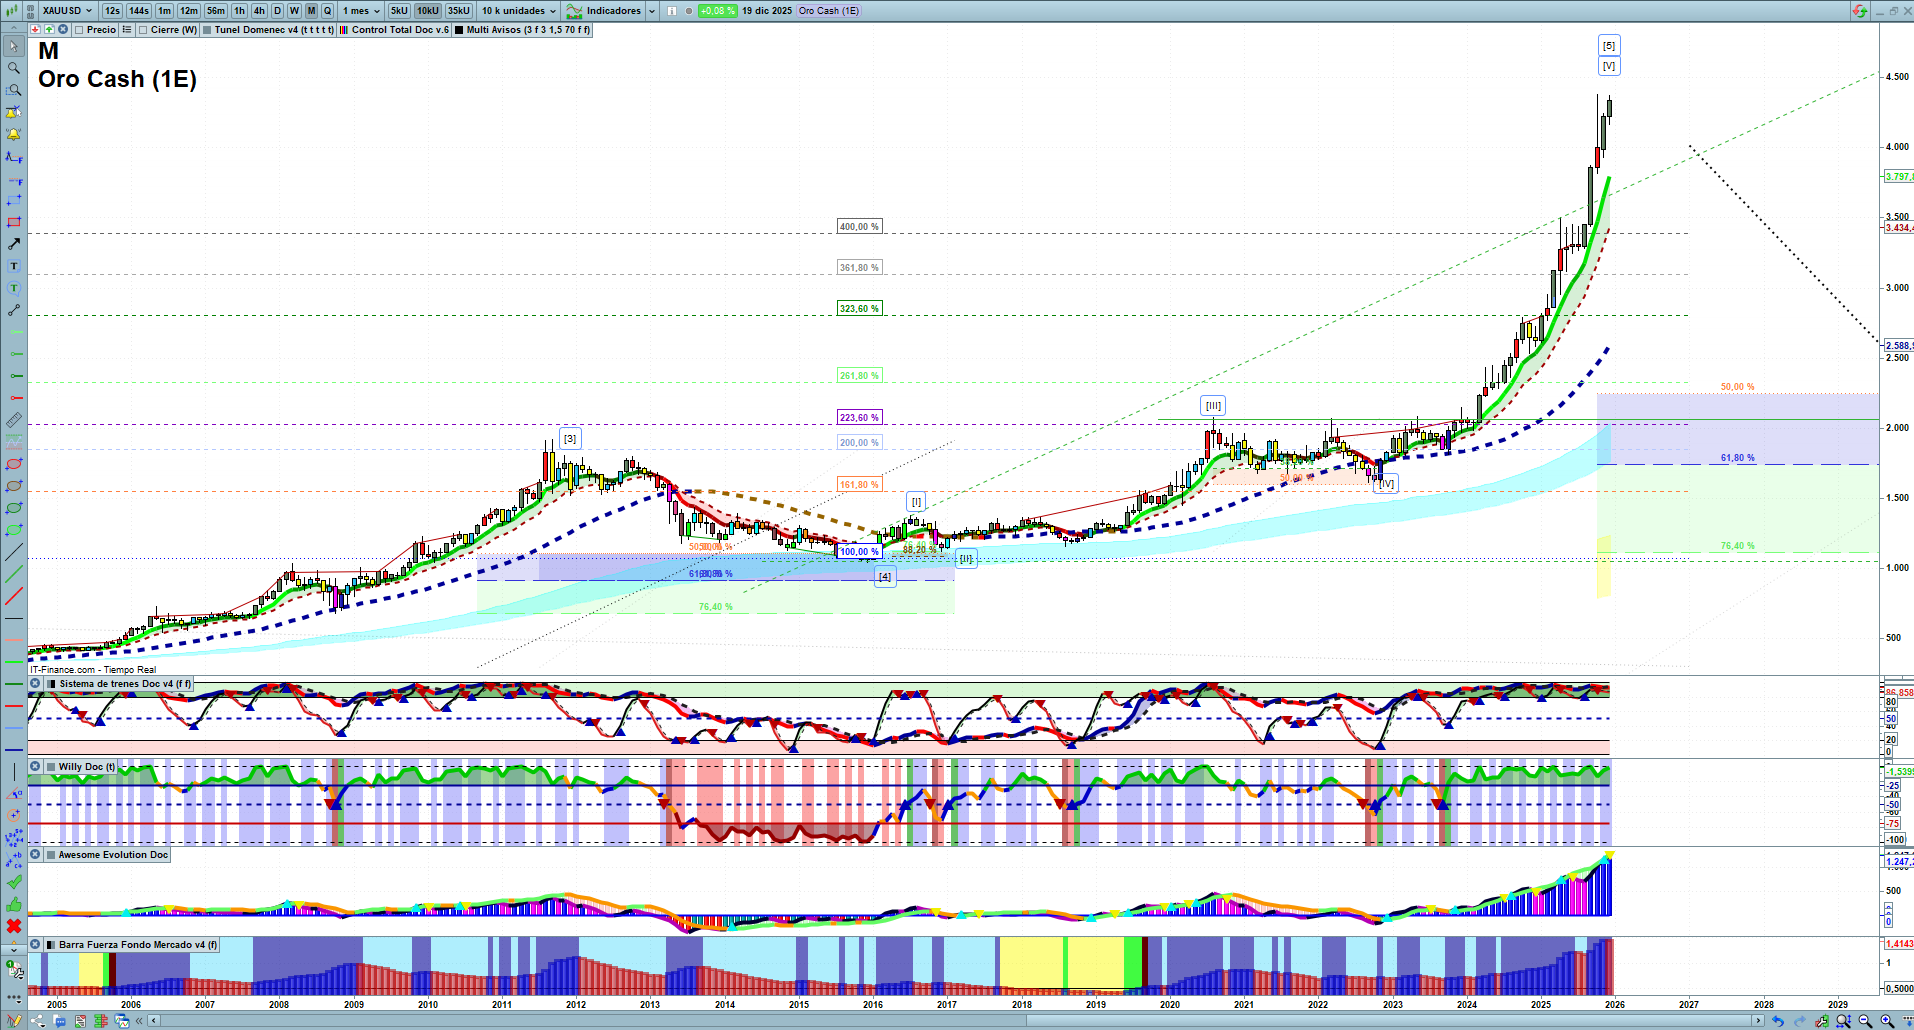Select the ruler measurement tool

[x=13, y=420]
